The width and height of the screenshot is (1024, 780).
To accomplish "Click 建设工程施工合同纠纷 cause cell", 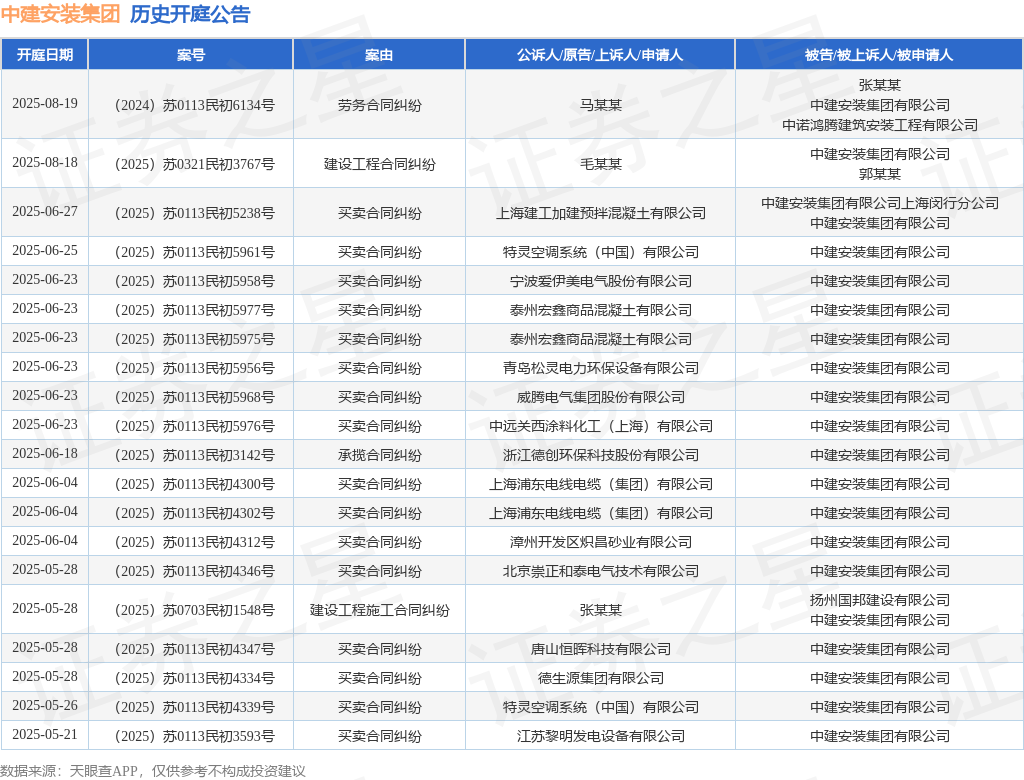I will [379, 610].
